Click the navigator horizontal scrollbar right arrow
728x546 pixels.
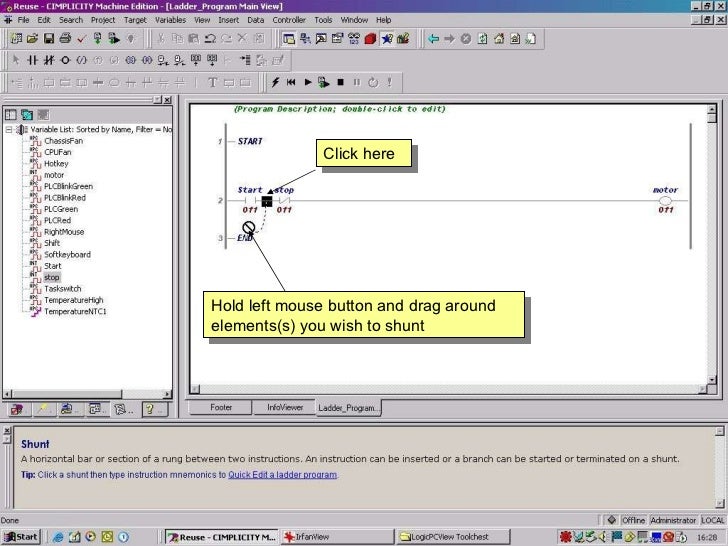tap(168, 394)
